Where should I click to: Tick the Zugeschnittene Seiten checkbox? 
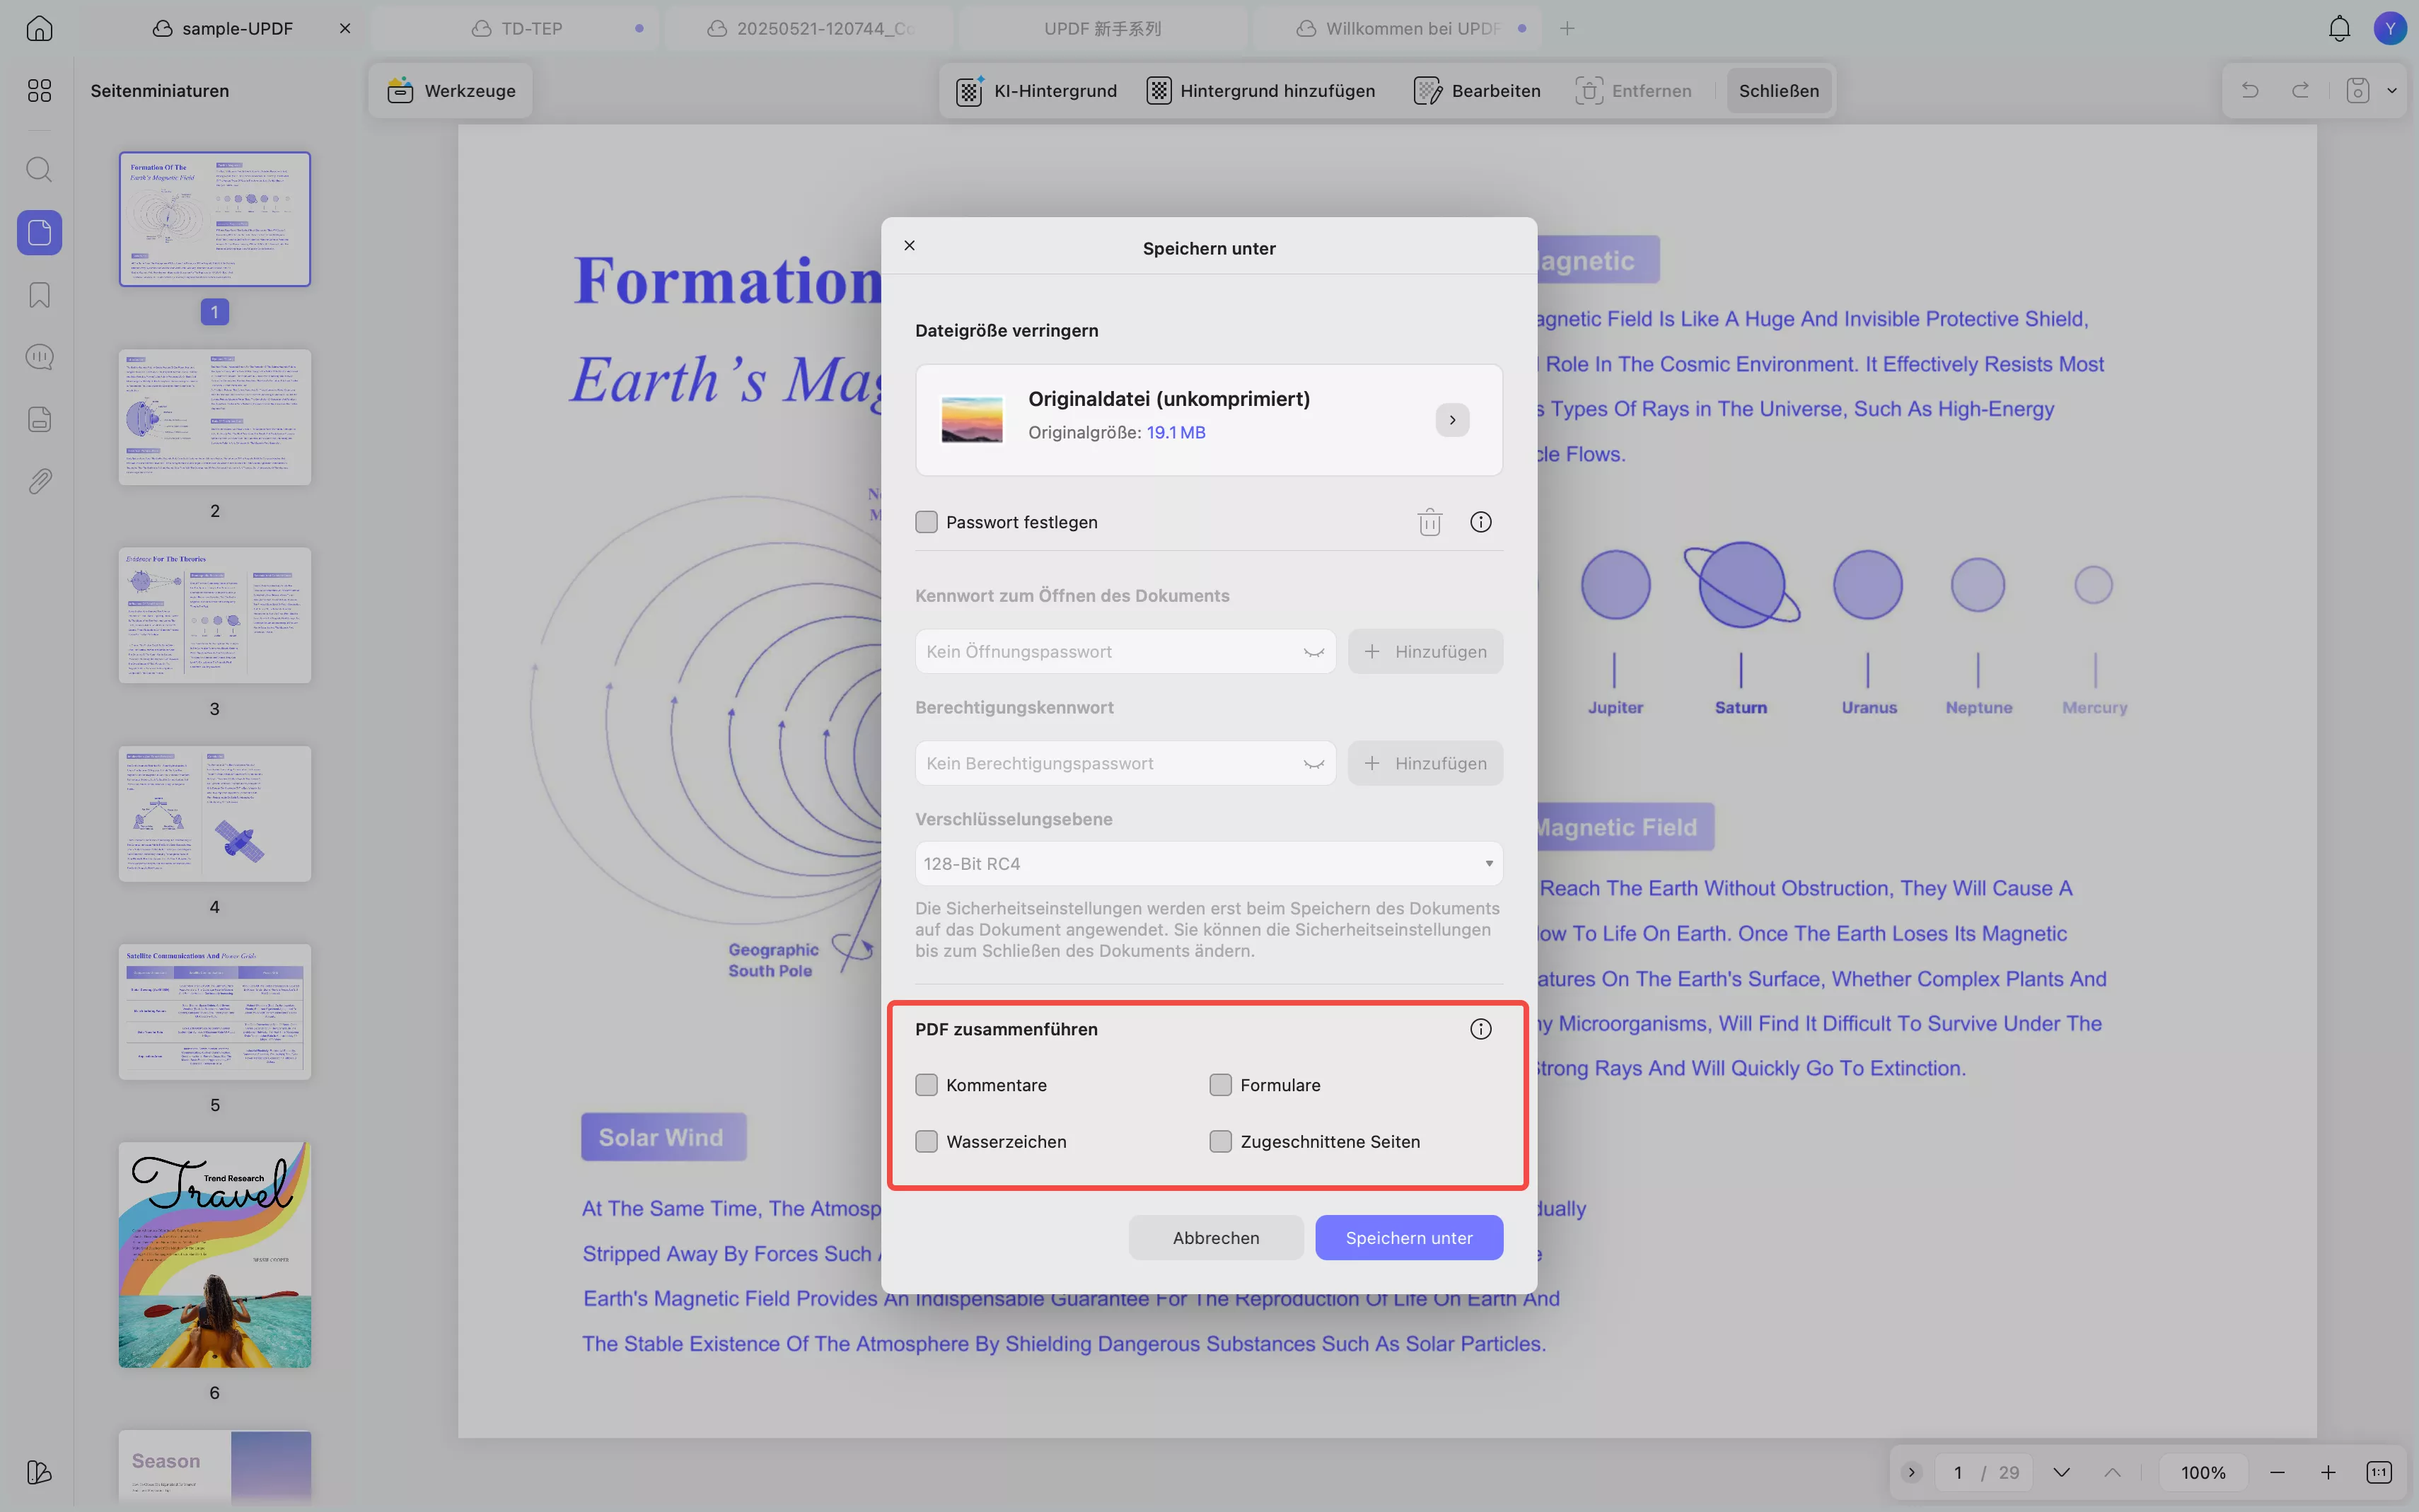tap(1220, 1141)
